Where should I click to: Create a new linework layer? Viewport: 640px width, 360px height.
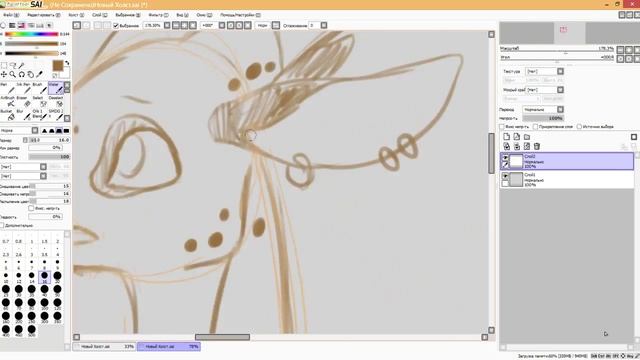pyautogui.click(x=517, y=137)
